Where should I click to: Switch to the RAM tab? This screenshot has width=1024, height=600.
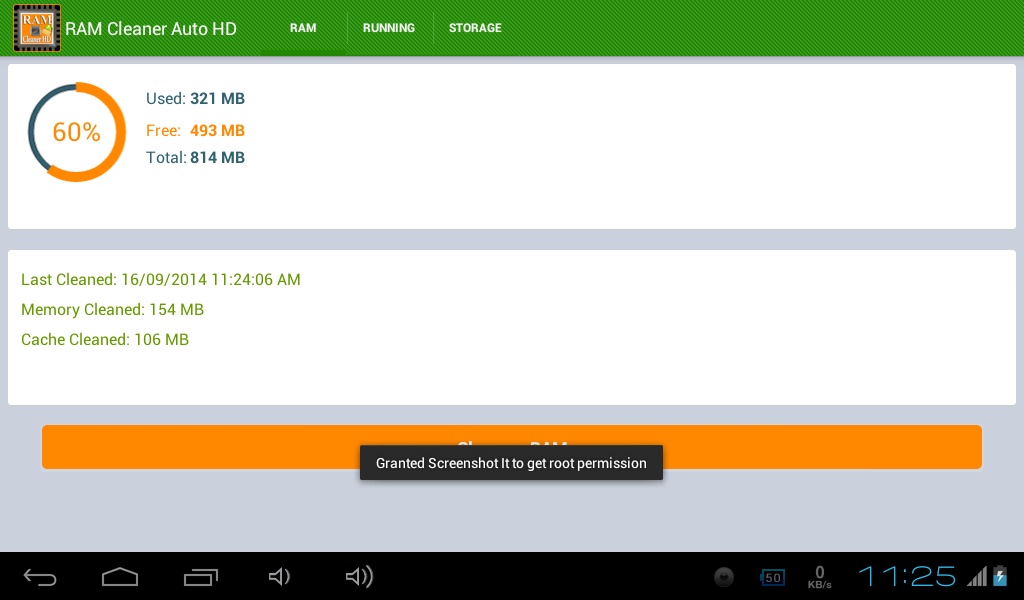(303, 28)
